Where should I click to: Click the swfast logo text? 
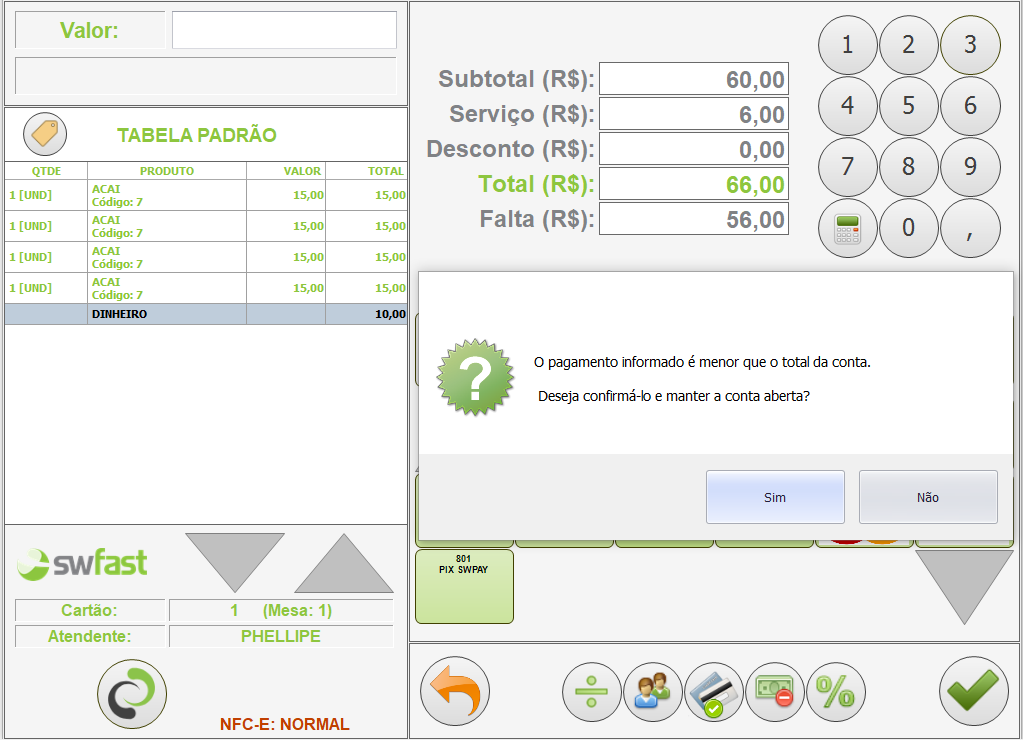[100, 563]
